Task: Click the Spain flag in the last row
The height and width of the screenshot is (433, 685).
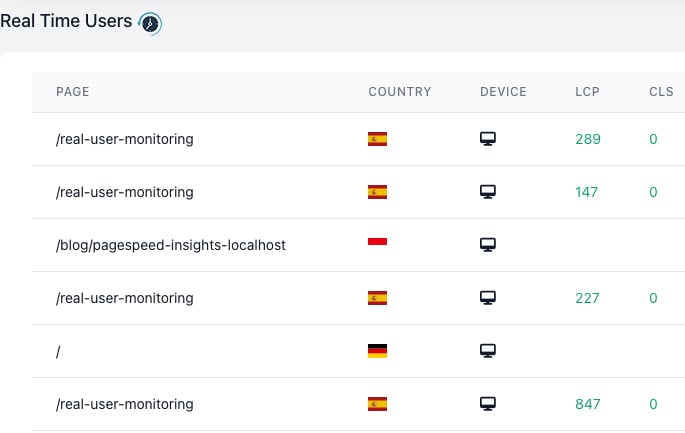Action: click(x=377, y=404)
